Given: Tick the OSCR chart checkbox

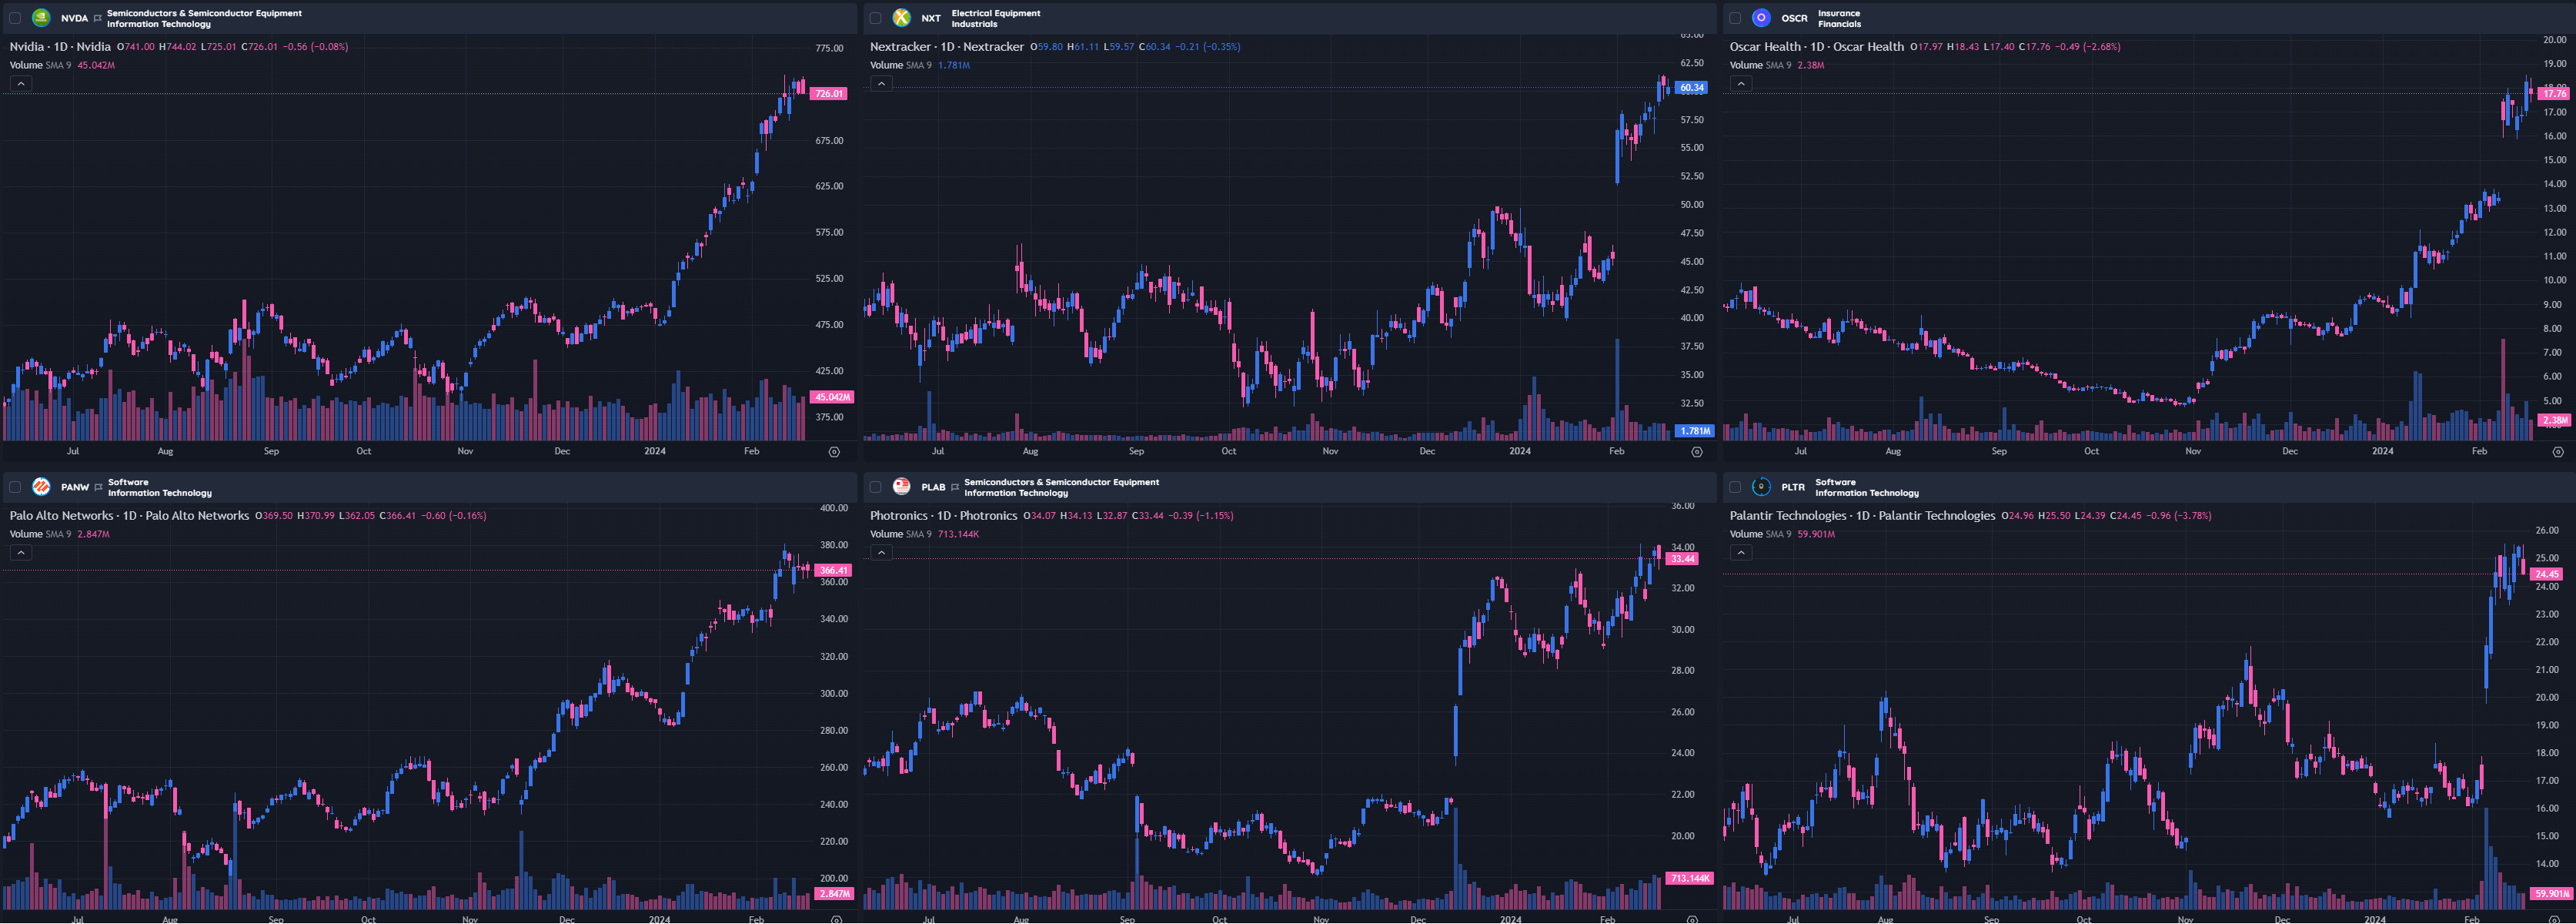Looking at the screenshot, I should pyautogui.click(x=1735, y=18).
